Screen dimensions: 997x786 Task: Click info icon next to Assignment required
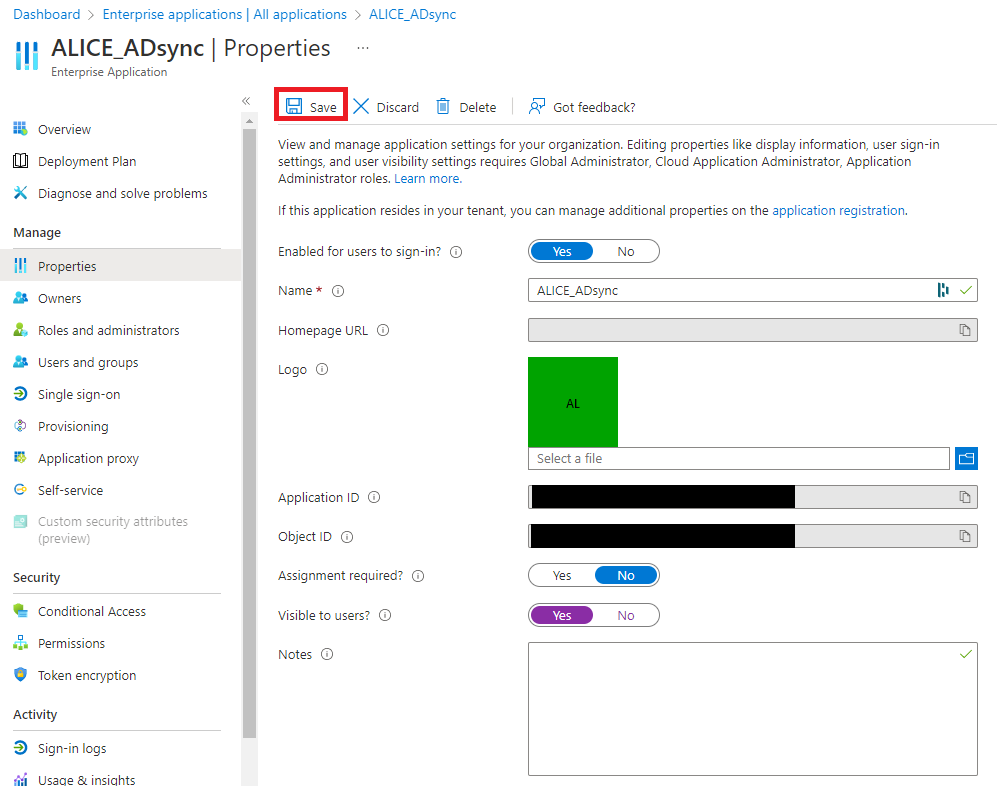tap(418, 576)
